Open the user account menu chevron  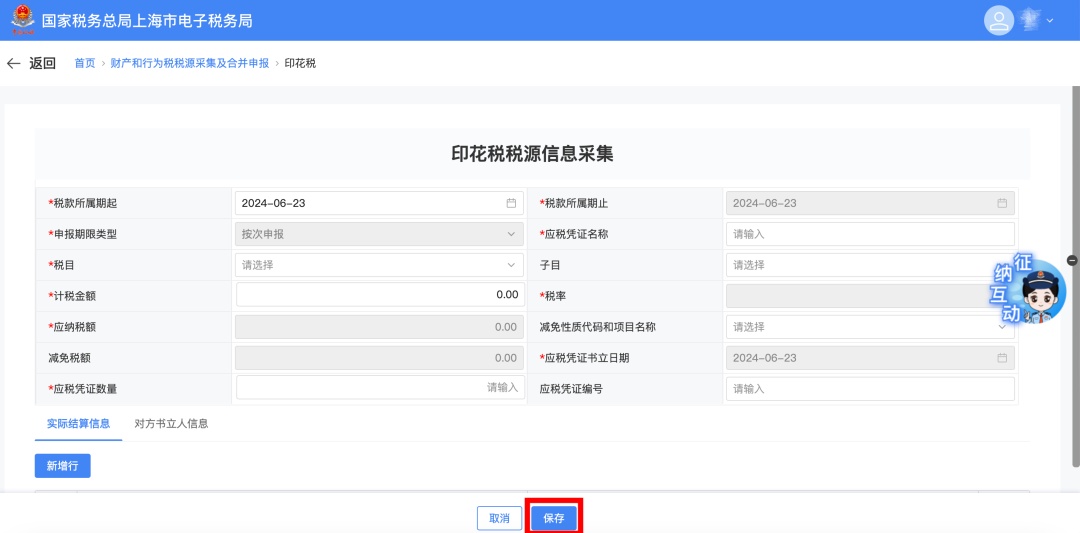(x=1050, y=21)
